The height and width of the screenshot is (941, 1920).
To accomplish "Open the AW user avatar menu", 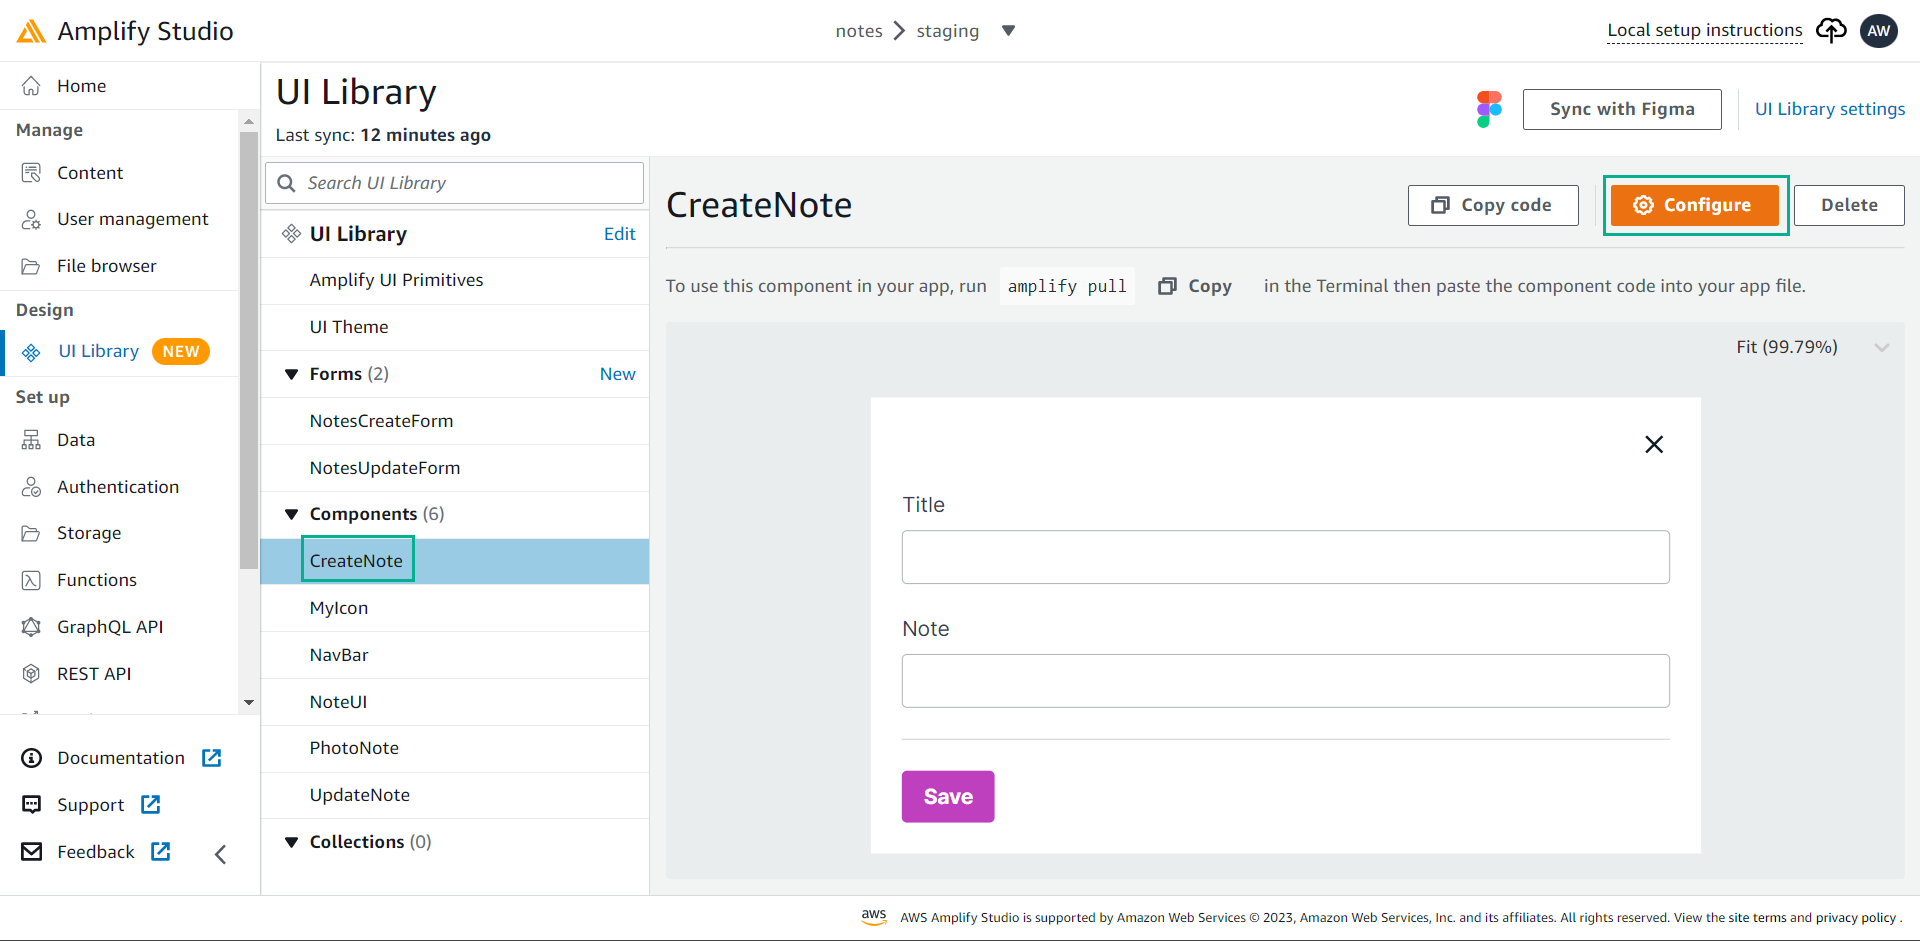I will point(1879,31).
